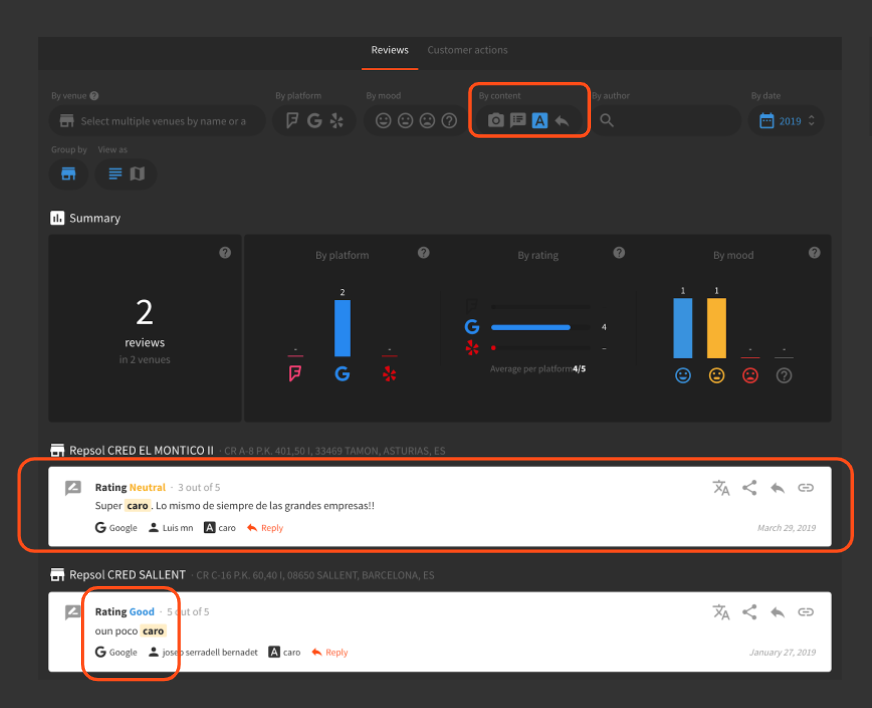Image resolution: width=872 pixels, height=708 pixels.
Task: Filter reviews by Yelp platform icon
Action: (x=336, y=121)
